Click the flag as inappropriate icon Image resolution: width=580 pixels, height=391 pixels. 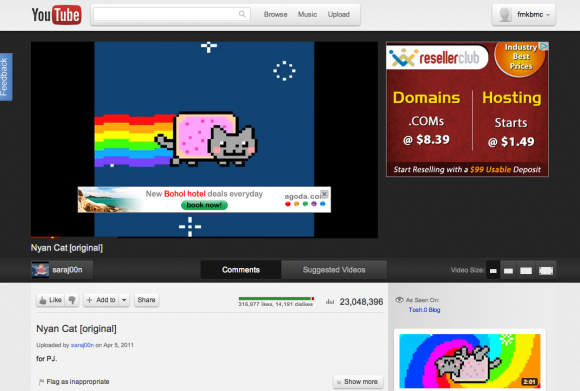click(x=41, y=382)
